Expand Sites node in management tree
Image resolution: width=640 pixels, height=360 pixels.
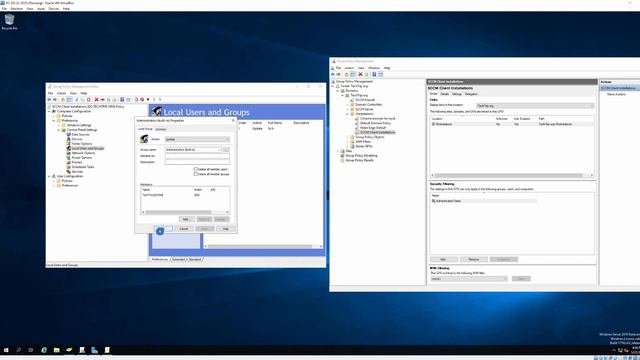tap(338, 151)
